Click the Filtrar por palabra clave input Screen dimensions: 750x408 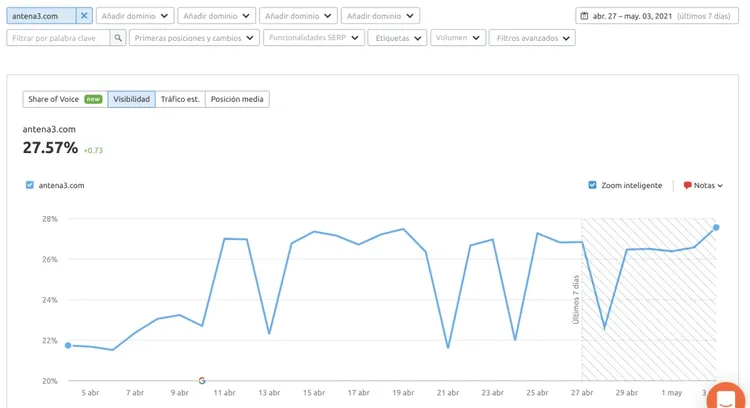58,38
